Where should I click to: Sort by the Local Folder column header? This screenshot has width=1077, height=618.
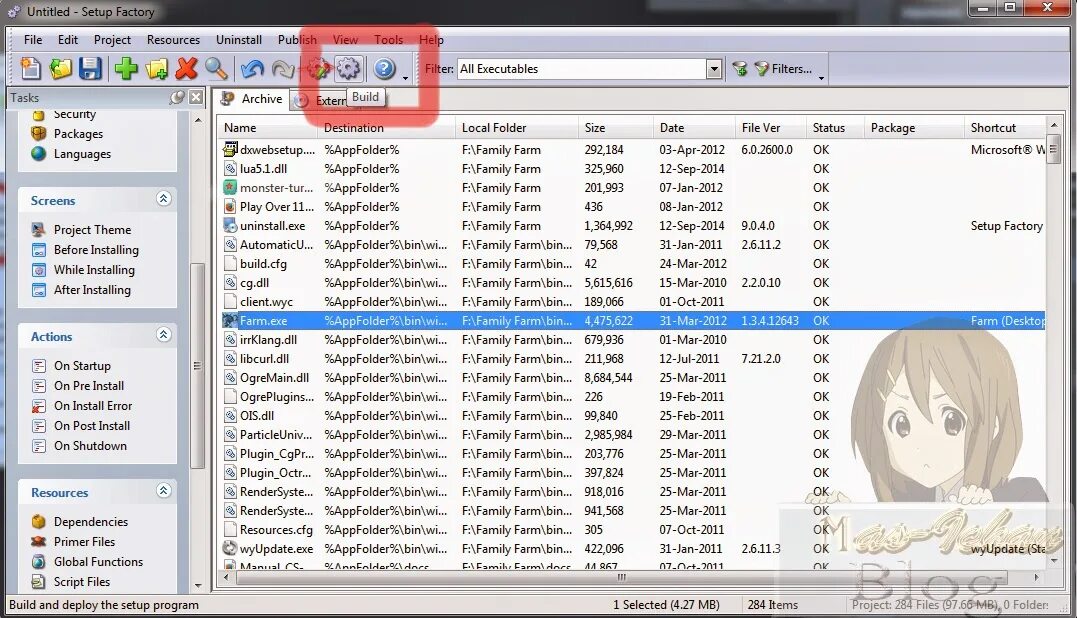tap(517, 128)
